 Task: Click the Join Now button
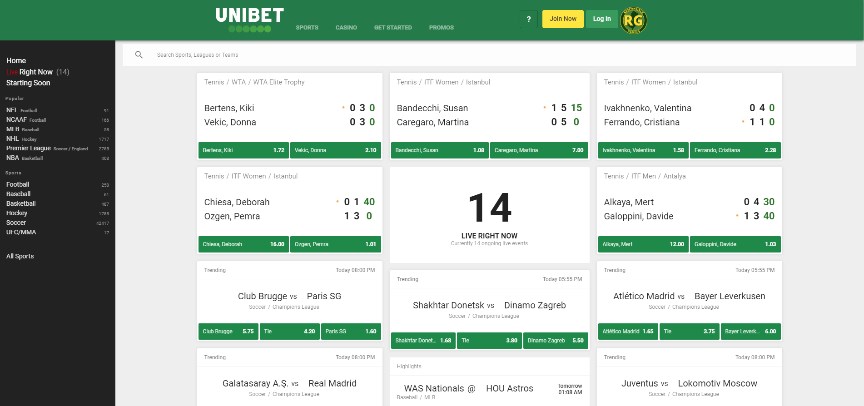tap(563, 19)
